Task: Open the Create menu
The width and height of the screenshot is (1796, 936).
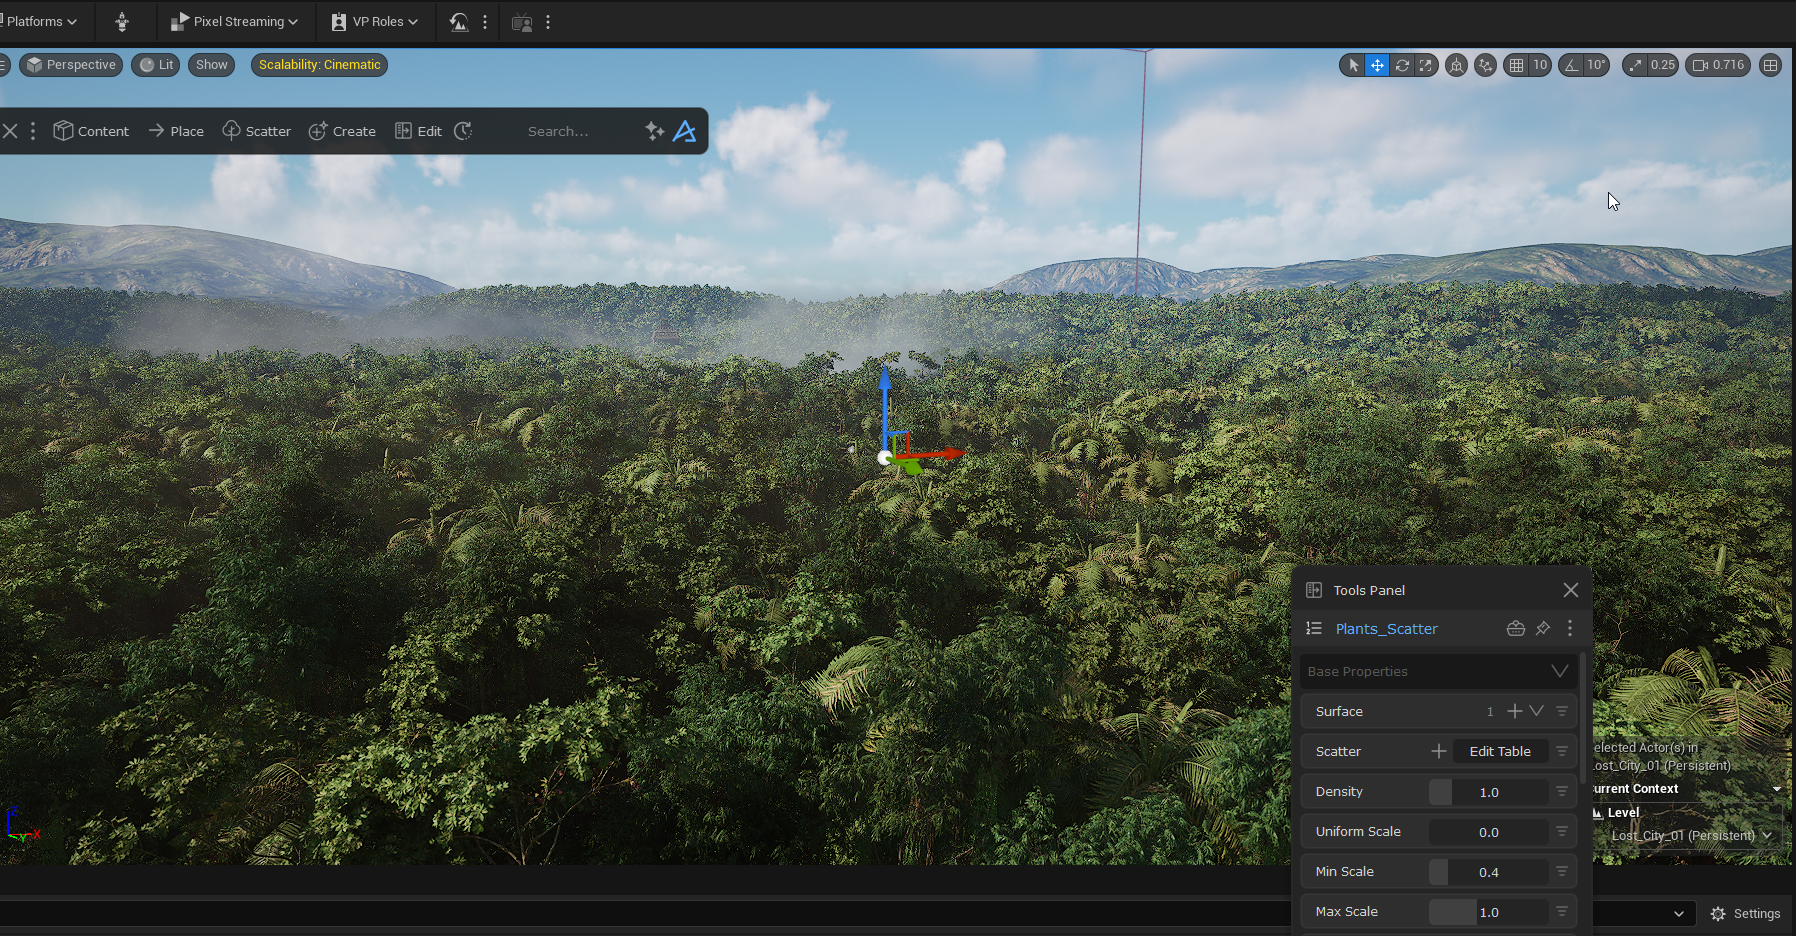Action: tap(342, 131)
